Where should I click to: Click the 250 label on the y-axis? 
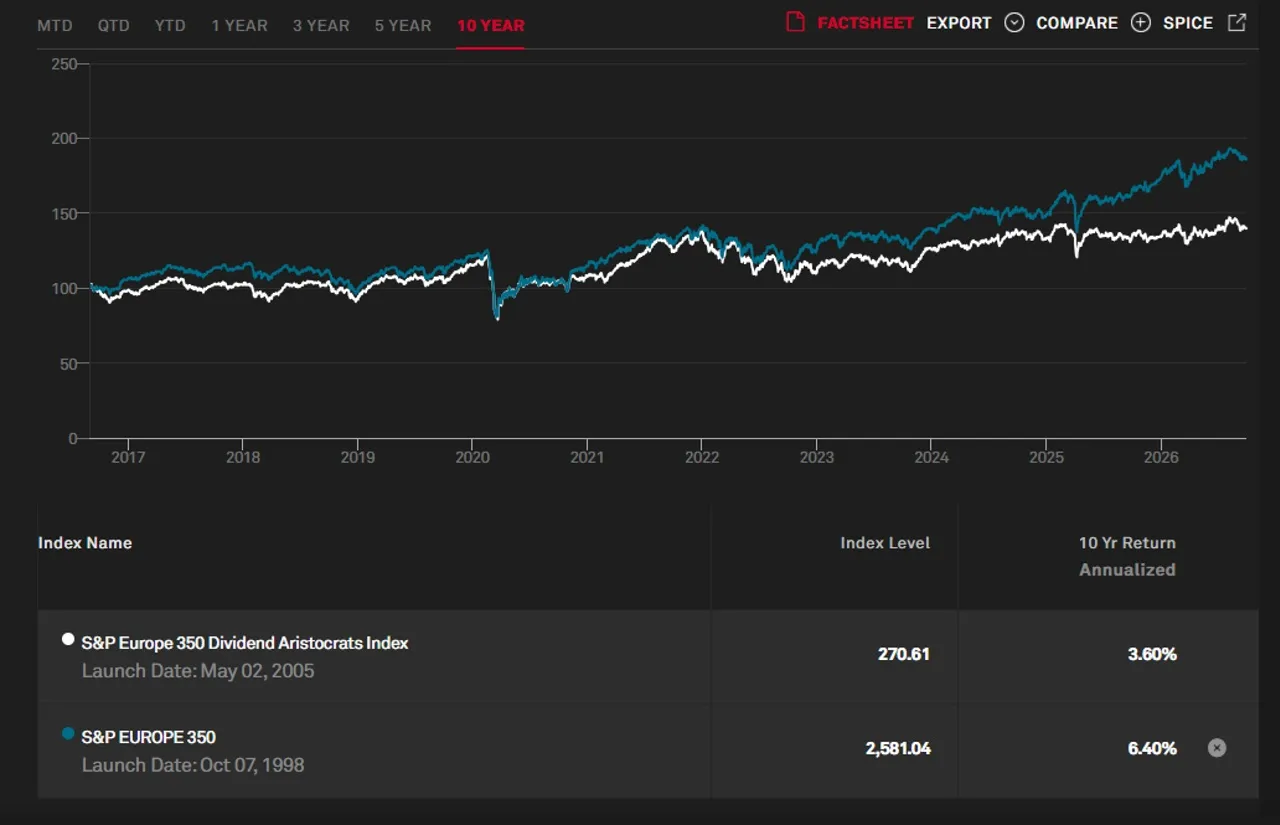[x=64, y=63]
